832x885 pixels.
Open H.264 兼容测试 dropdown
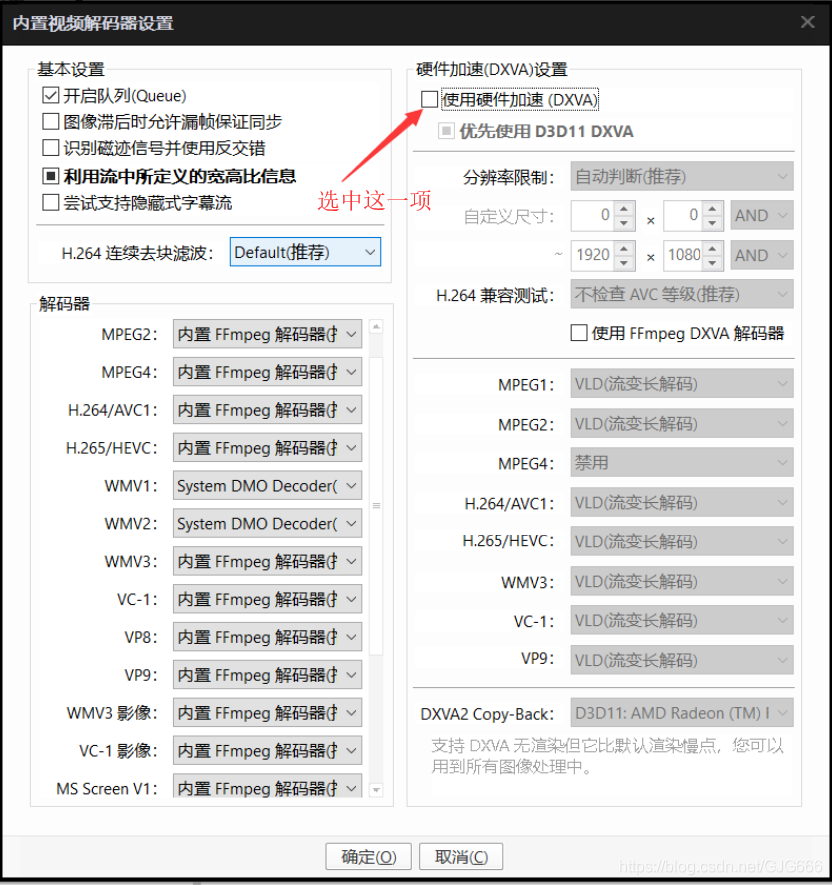click(682, 293)
